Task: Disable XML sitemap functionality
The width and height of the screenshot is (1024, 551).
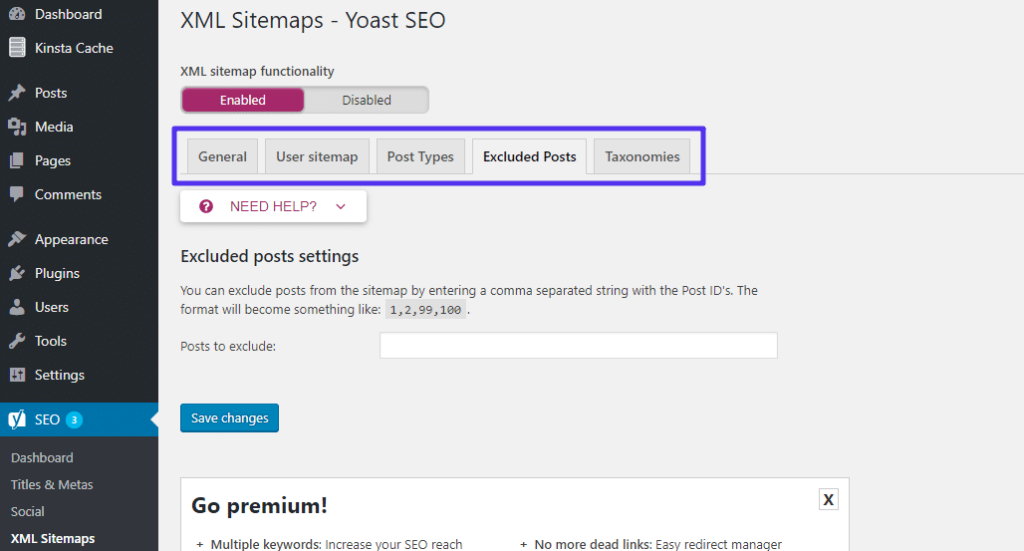Action: click(x=366, y=100)
